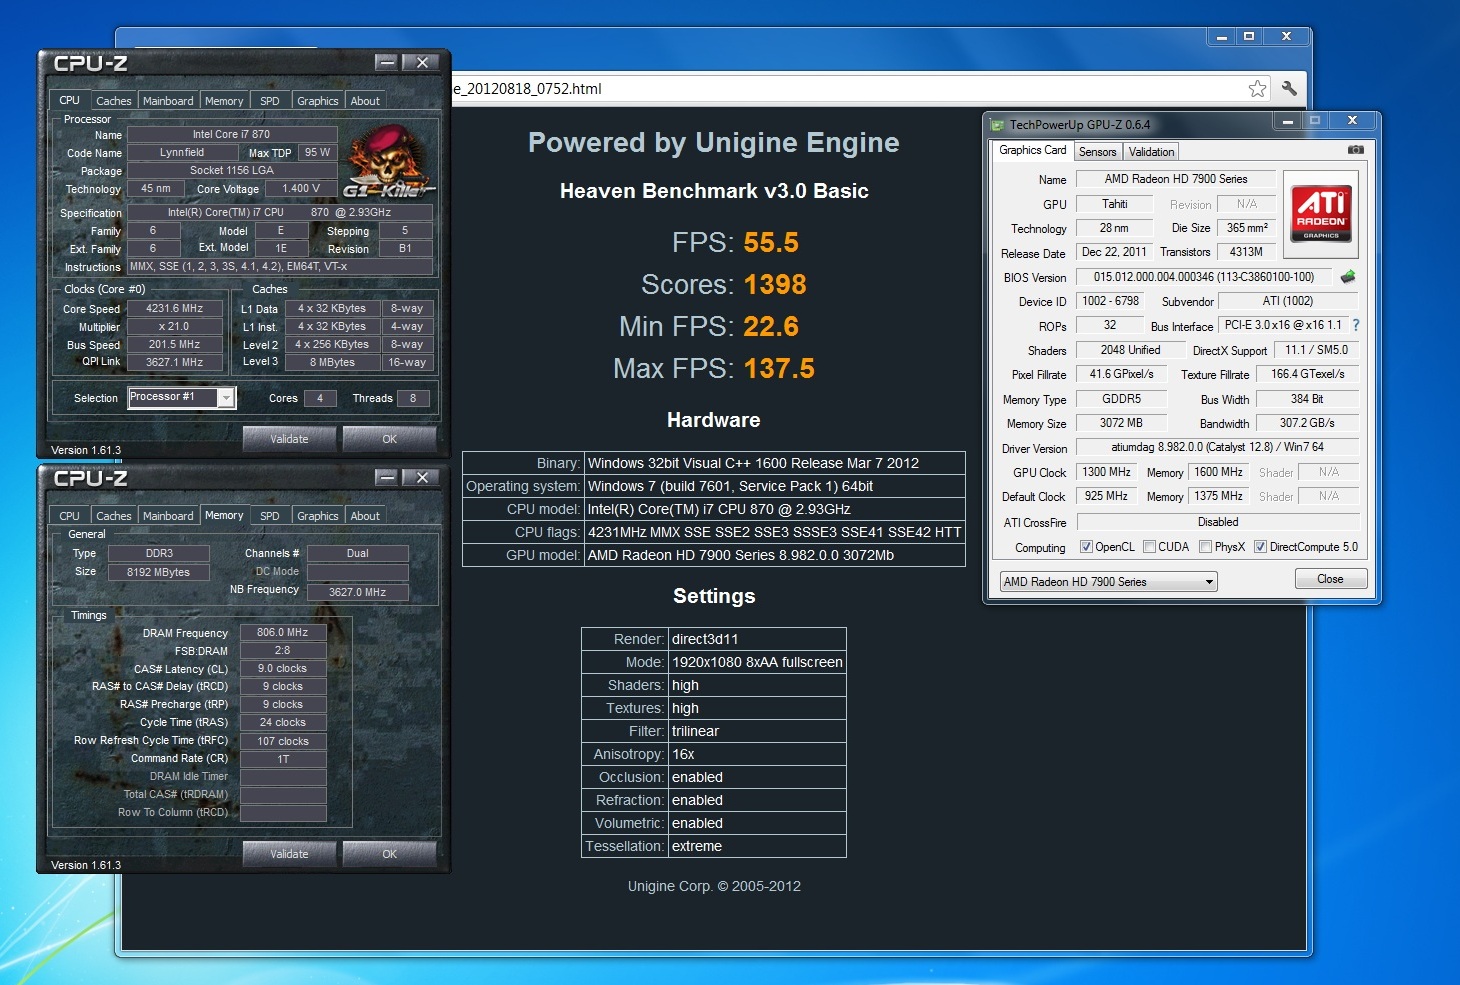Click the G1-Killer skull logo in CPU-Z

(387, 161)
